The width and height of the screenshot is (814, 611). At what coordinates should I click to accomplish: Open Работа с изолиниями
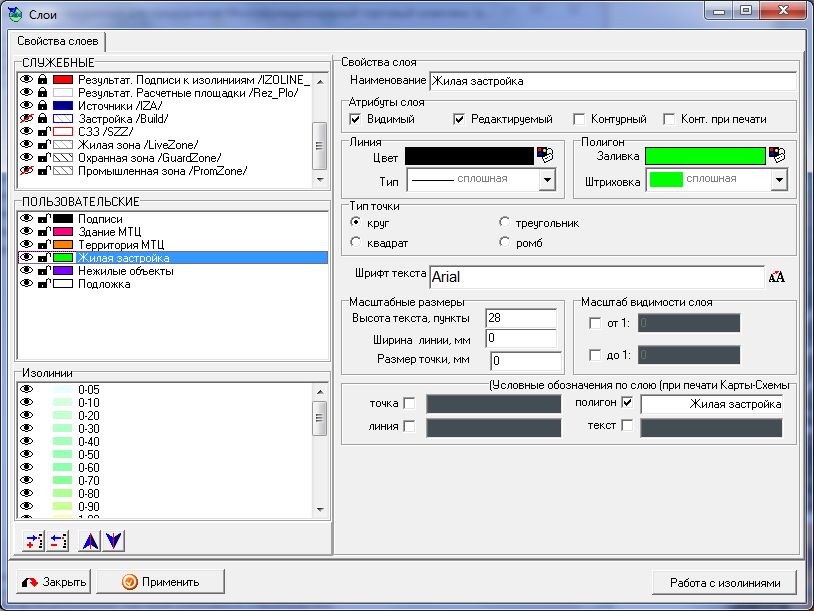pos(725,582)
